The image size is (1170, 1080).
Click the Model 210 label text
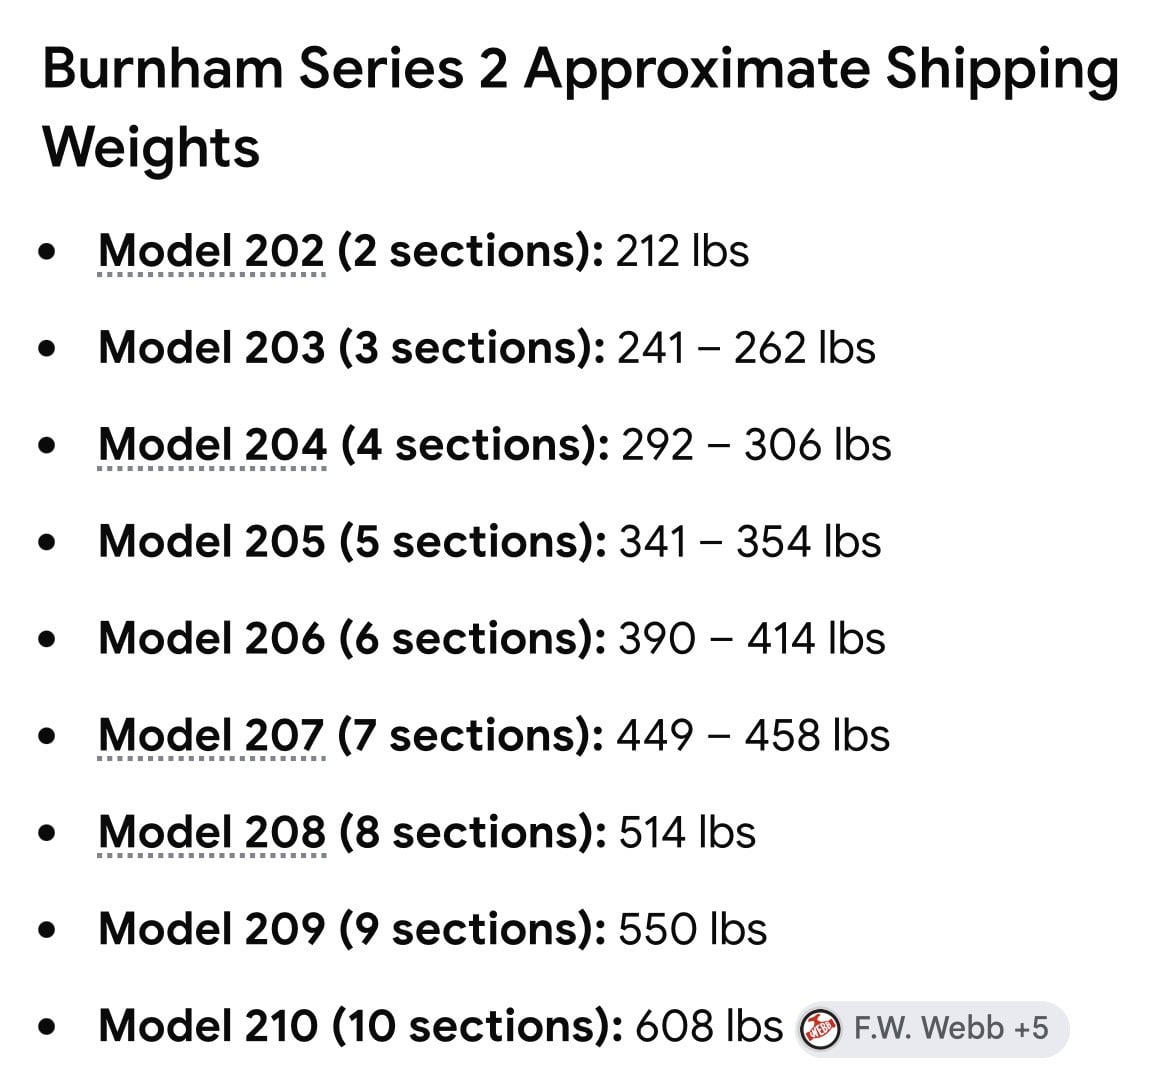tap(208, 1026)
